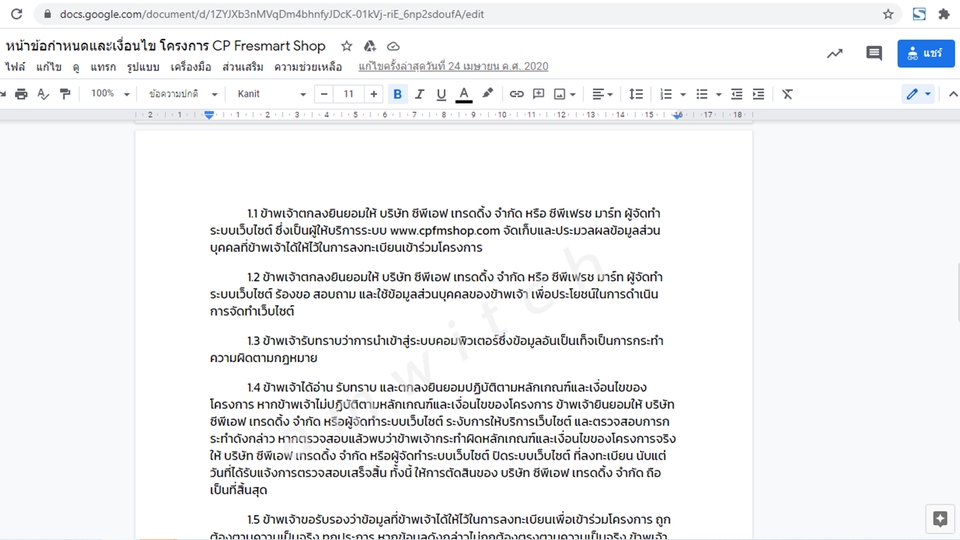Click the document title text
The width and height of the screenshot is (960, 540).
pyautogui.click(x=166, y=46)
